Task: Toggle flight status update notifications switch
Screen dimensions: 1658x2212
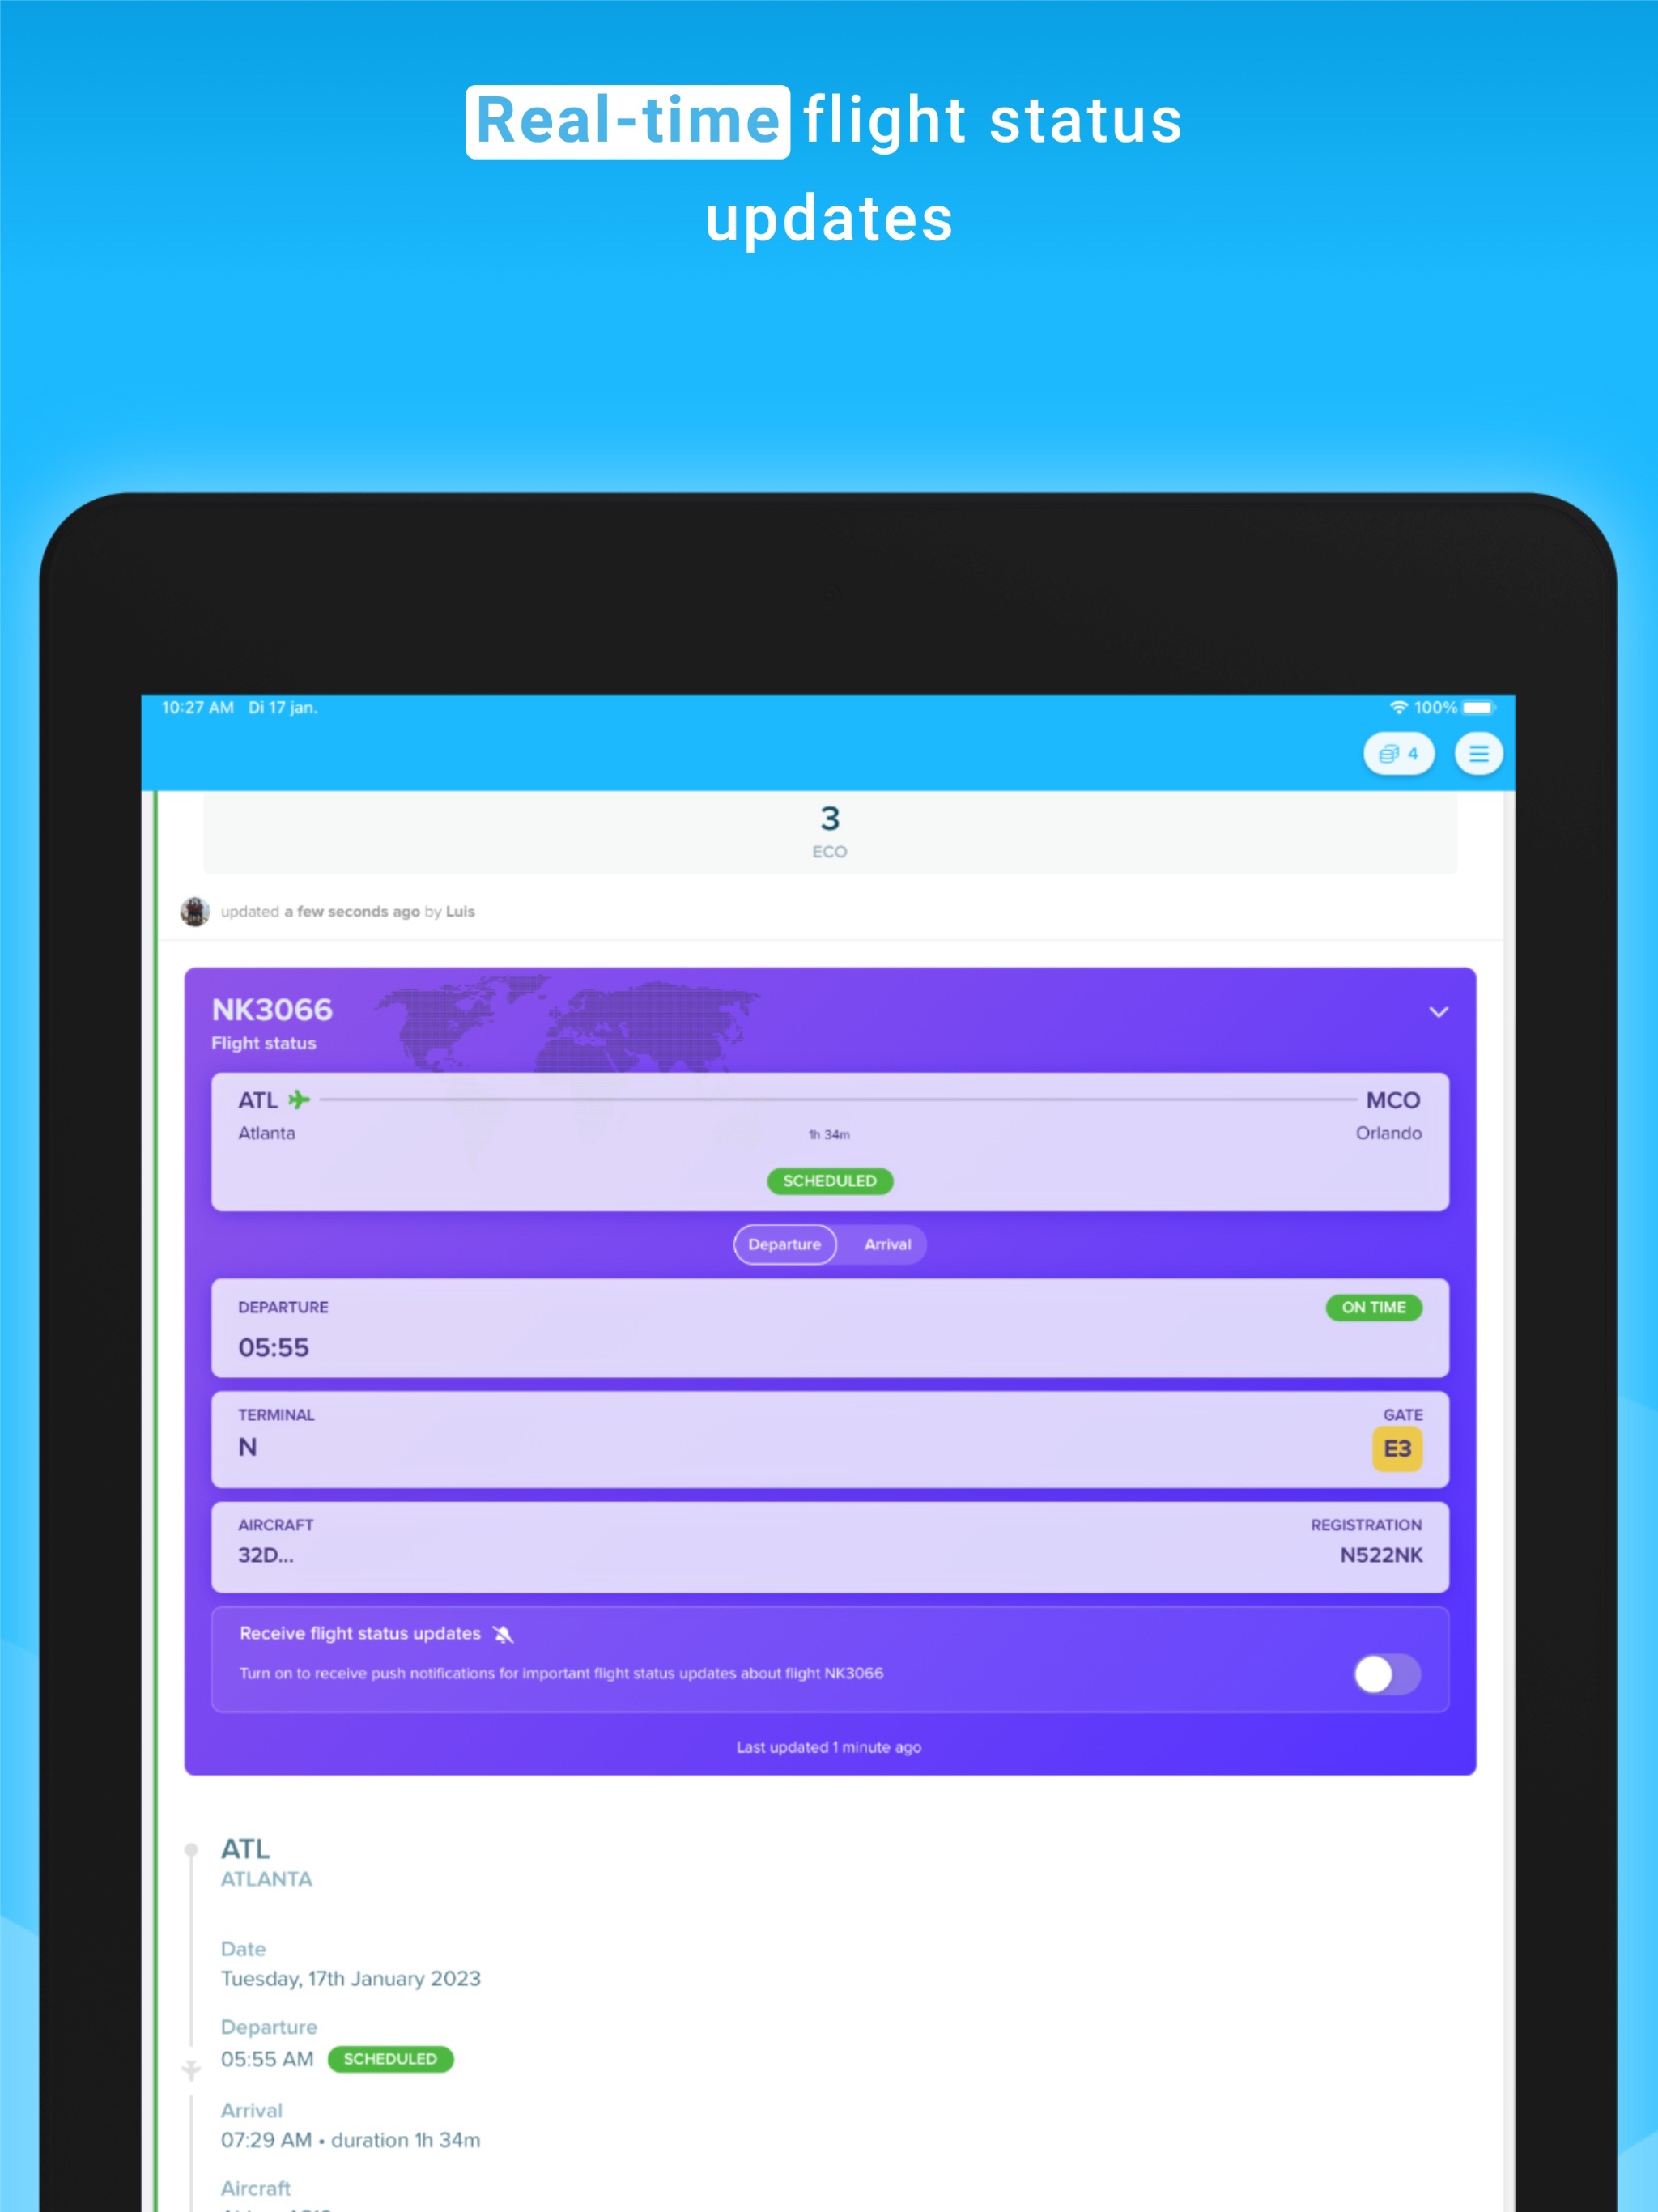Action: [1390, 1672]
